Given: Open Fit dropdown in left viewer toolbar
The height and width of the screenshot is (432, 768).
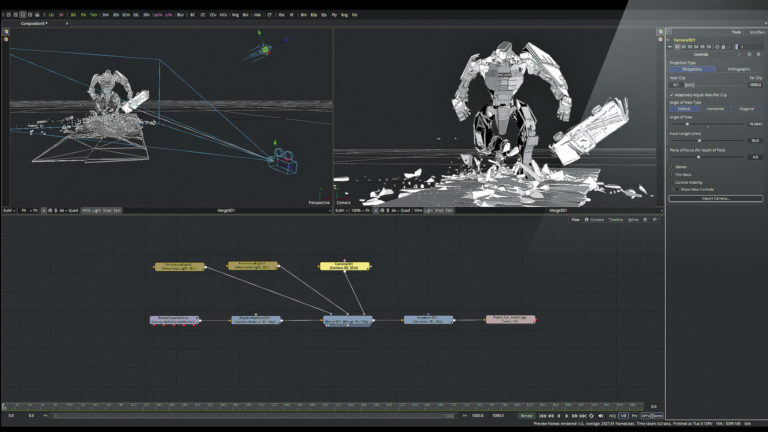Looking at the screenshot, I should [24, 211].
